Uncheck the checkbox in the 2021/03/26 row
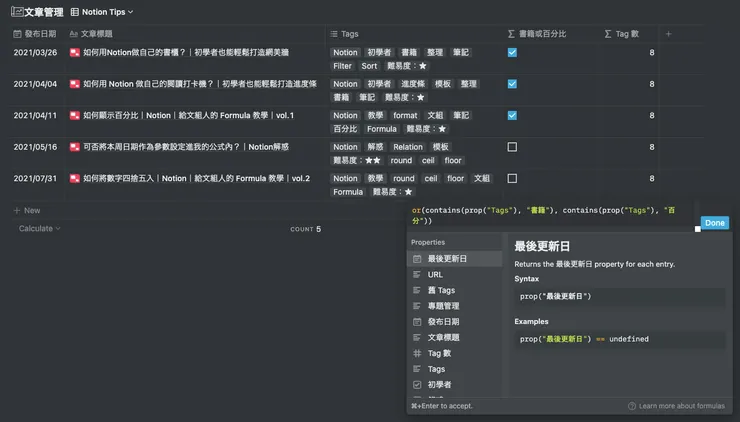 [x=512, y=52]
